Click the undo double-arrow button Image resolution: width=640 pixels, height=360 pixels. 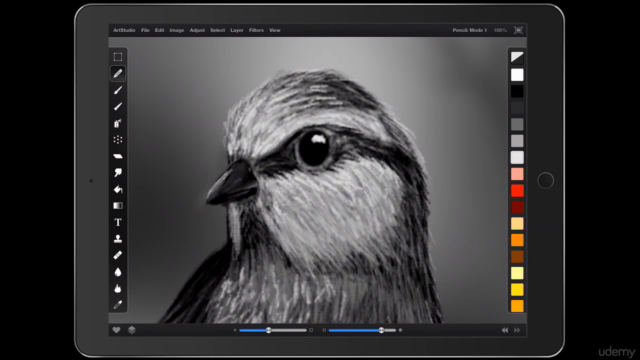pyautogui.click(x=505, y=330)
